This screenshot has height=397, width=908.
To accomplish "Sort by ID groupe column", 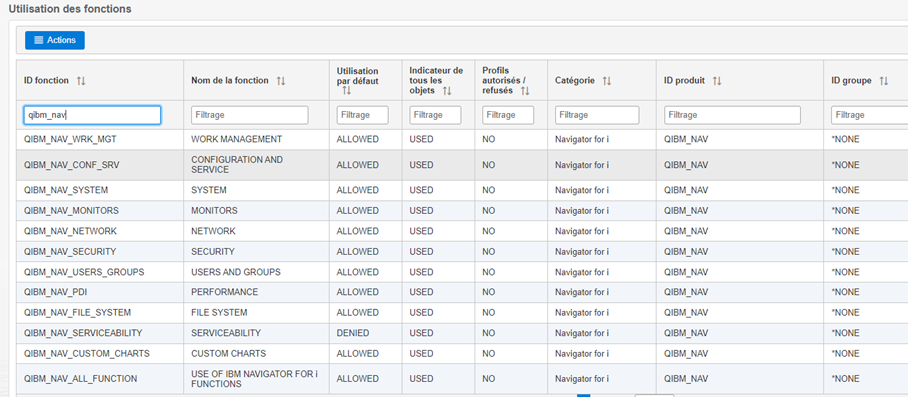I will click(x=884, y=81).
